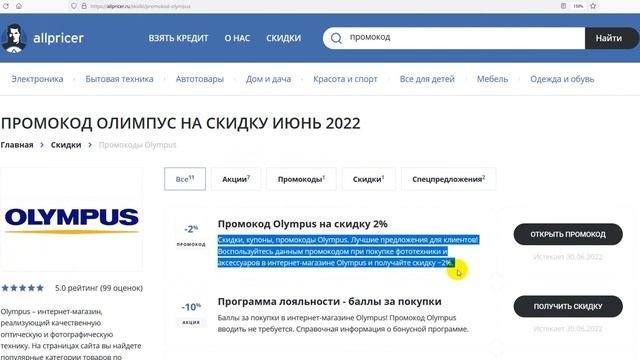Click the -10% акция badge
Screen dimensions: 640x360
[x=191, y=313]
